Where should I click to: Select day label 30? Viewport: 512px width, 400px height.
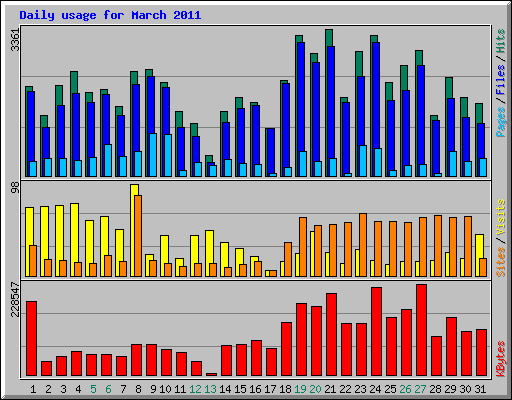click(465, 389)
